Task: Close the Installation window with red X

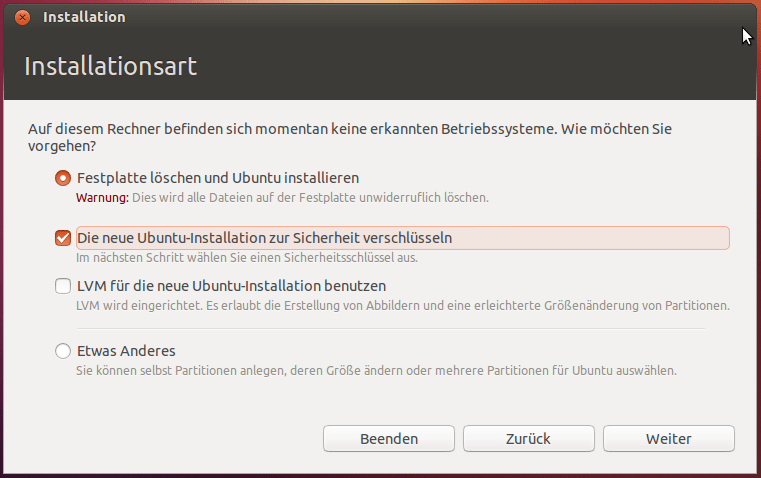Action: pos(22,17)
